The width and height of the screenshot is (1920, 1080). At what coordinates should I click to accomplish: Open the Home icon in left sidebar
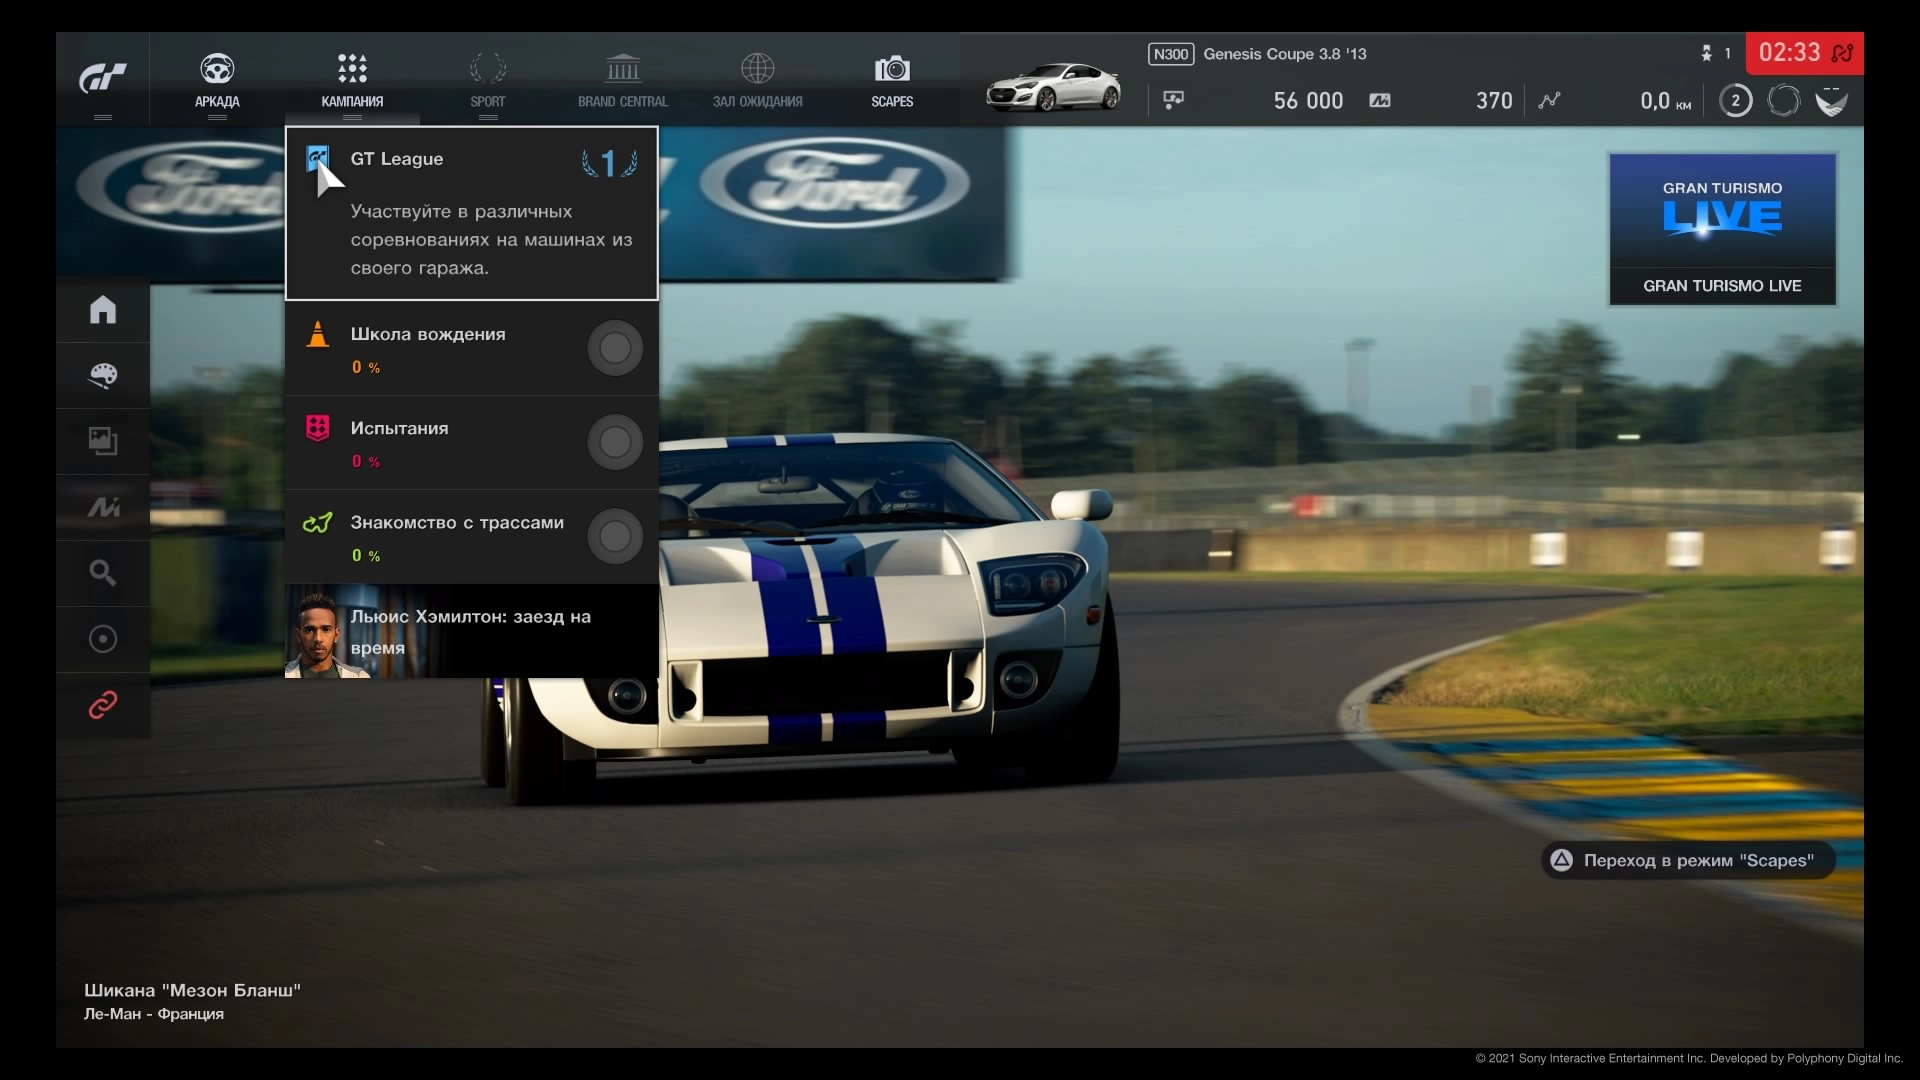103,310
